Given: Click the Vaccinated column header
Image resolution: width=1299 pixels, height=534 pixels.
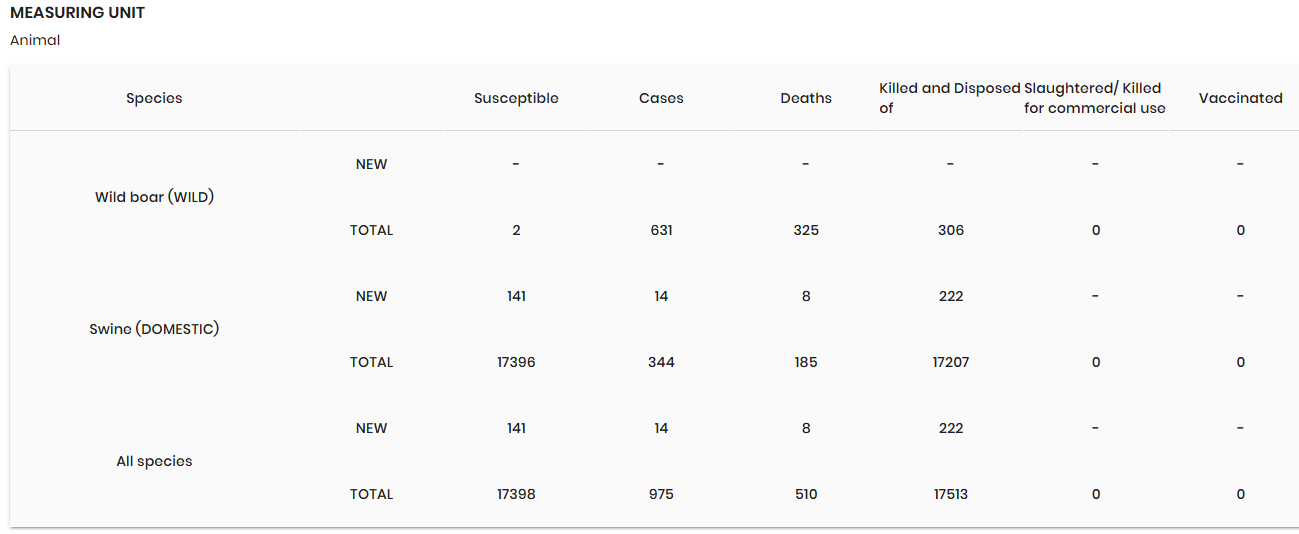Looking at the screenshot, I should 1240,98.
